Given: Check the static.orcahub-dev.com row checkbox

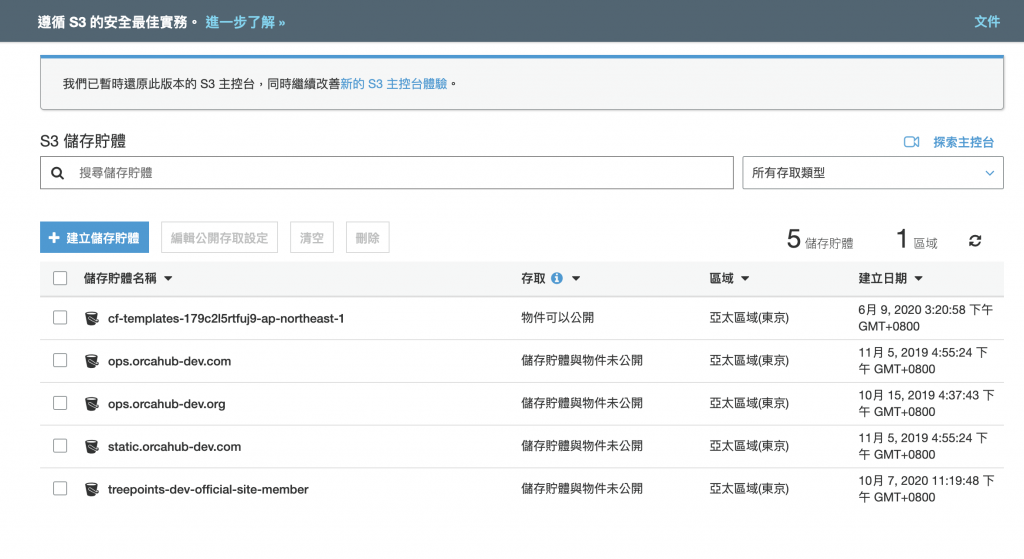Looking at the screenshot, I should pos(60,446).
